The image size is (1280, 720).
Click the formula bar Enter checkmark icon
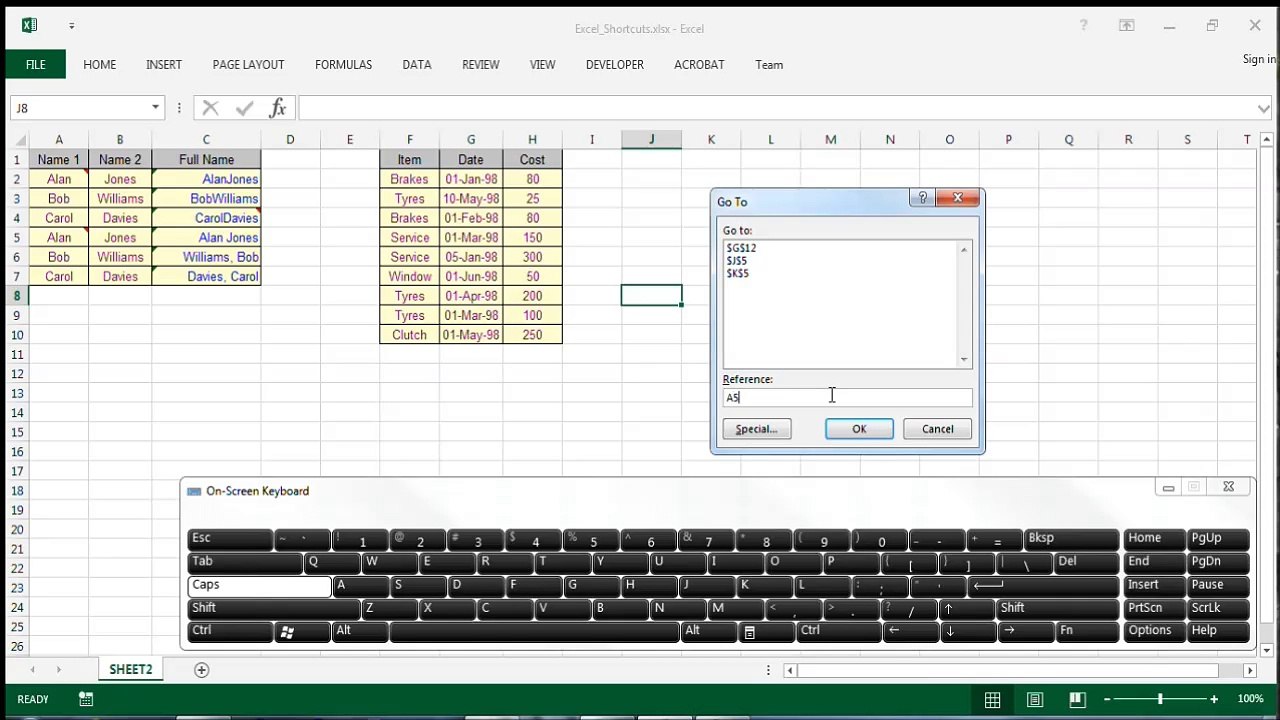click(244, 108)
